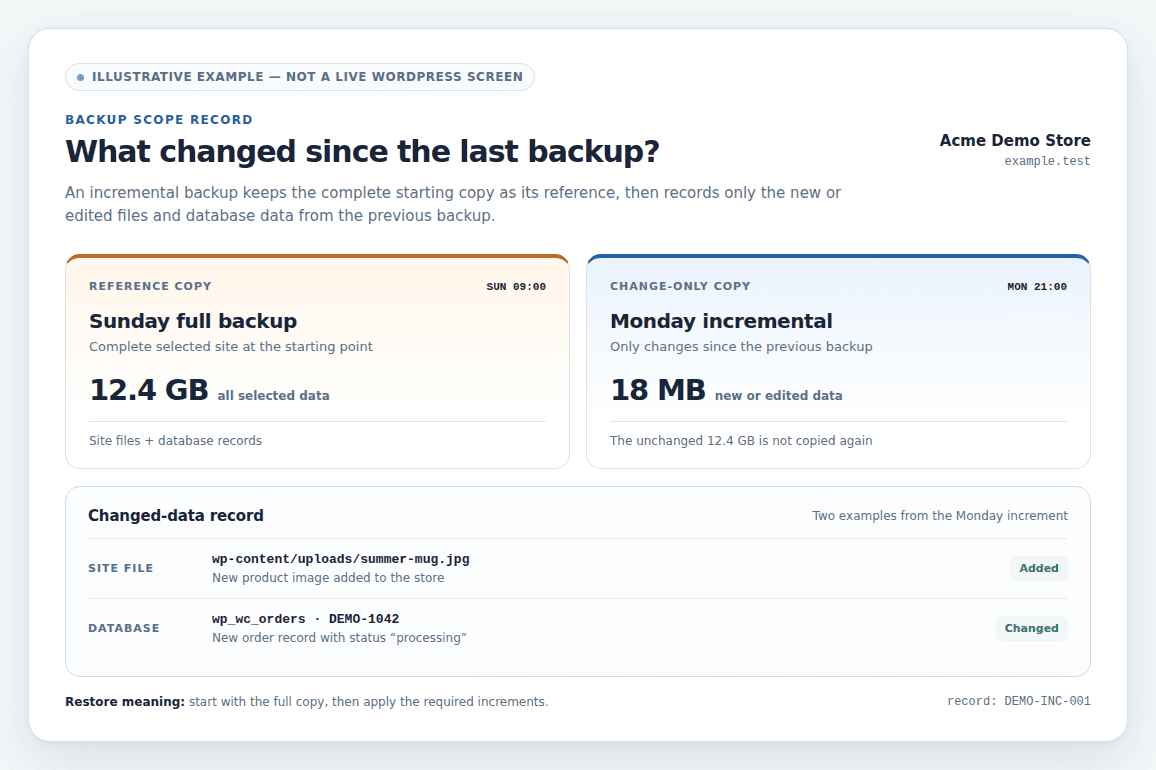Image resolution: width=1156 pixels, height=770 pixels.
Task: Click the heading 'What changed since the last backup?'
Action: click(362, 151)
